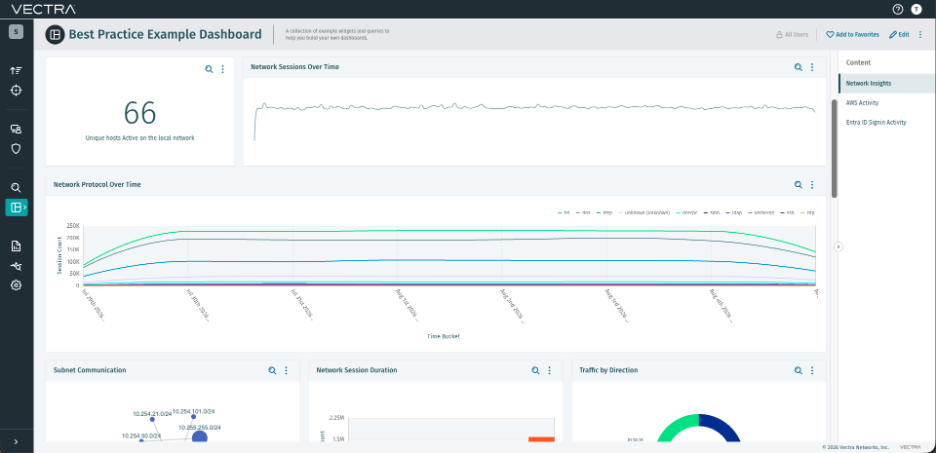This screenshot has width=936, height=453.
Task: Inspect query for Network Sessions Over Time
Action: click(x=798, y=67)
